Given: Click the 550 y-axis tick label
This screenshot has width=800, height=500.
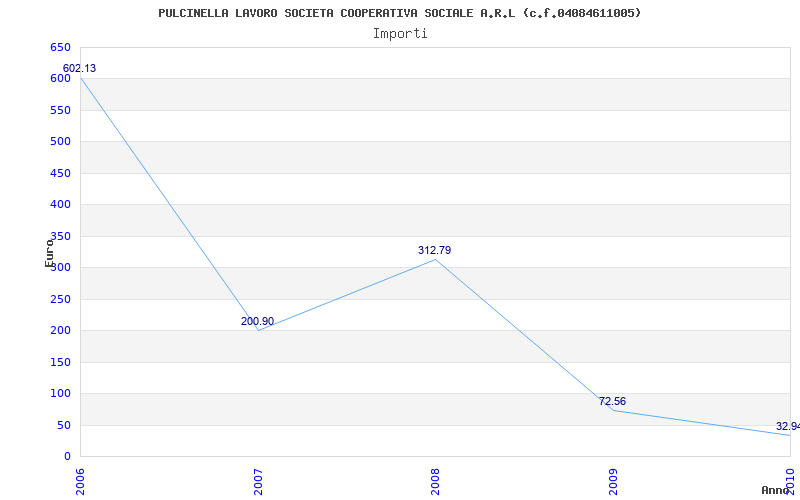Looking at the screenshot, I should [60, 110].
